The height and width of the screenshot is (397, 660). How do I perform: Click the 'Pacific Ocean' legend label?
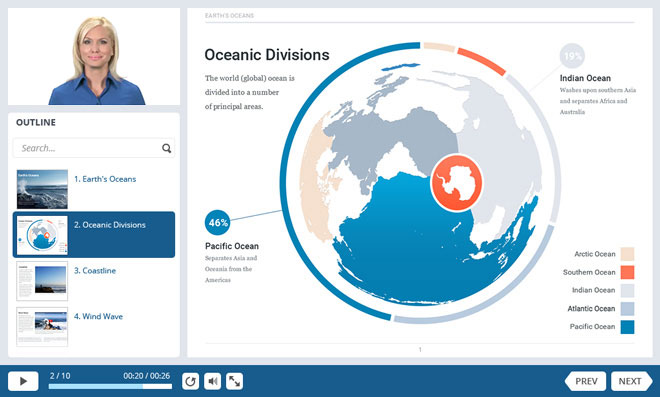(x=592, y=327)
